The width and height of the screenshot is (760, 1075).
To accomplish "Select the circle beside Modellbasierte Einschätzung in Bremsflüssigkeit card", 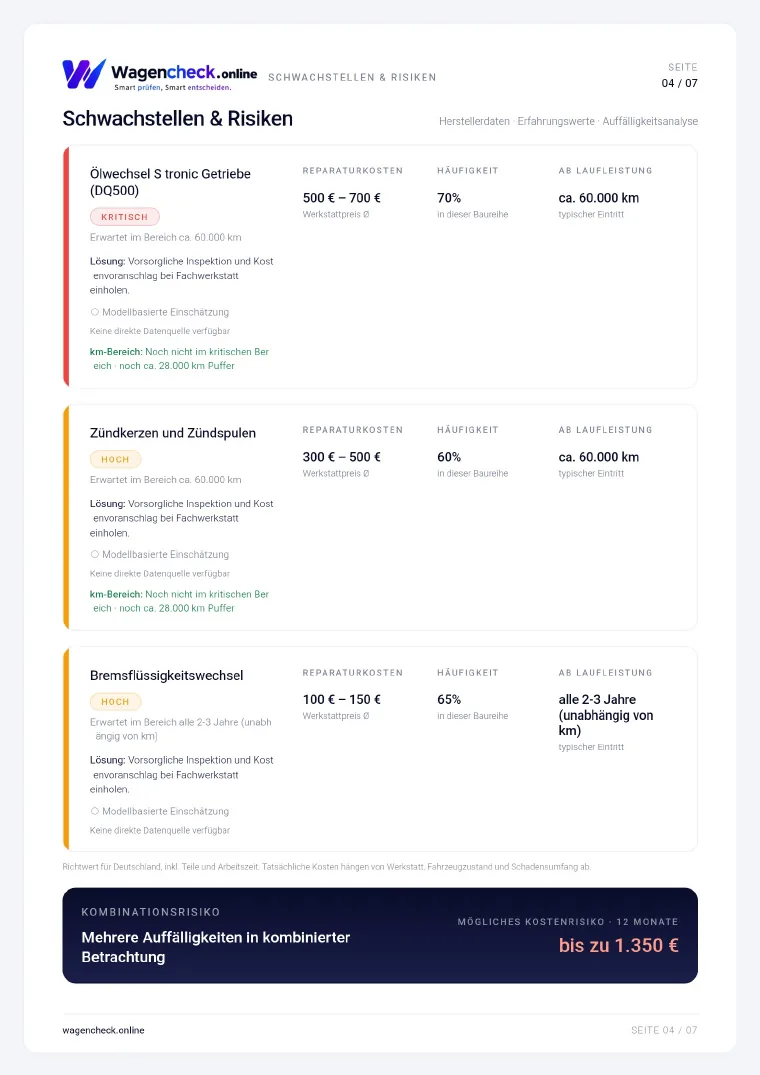I will (x=95, y=811).
